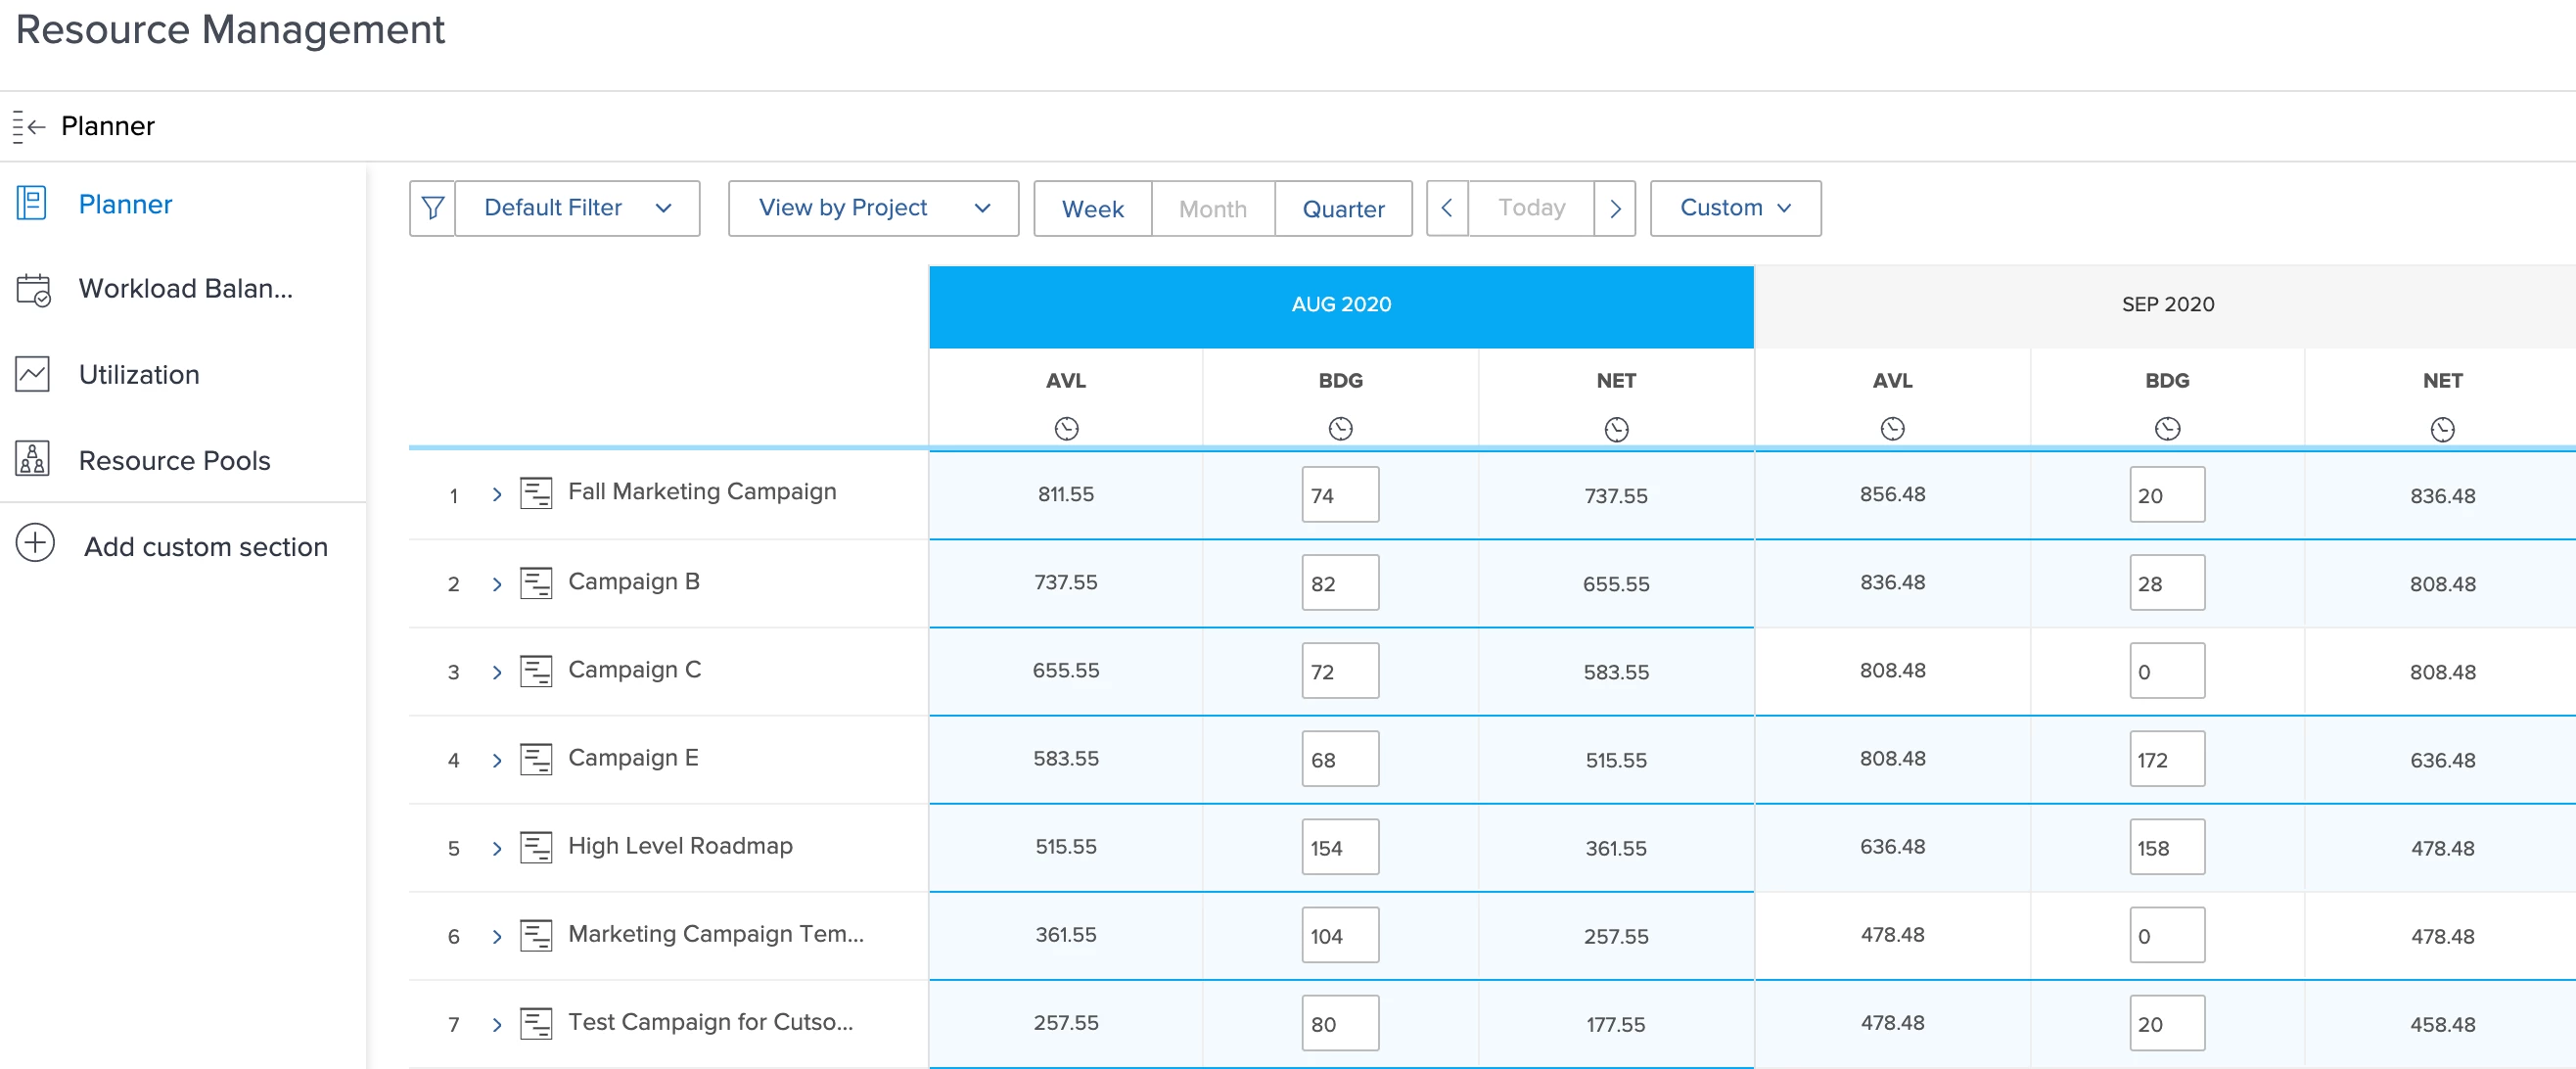
Task: Click clock icon under SEP BDG column
Action: click(2166, 429)
